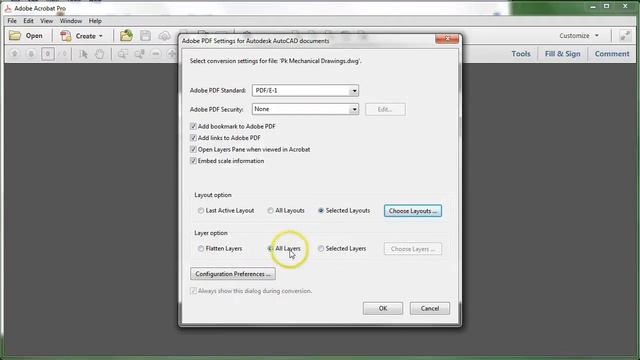
Task: Click the previous page up-arrow icon
Action: [15, 54]
